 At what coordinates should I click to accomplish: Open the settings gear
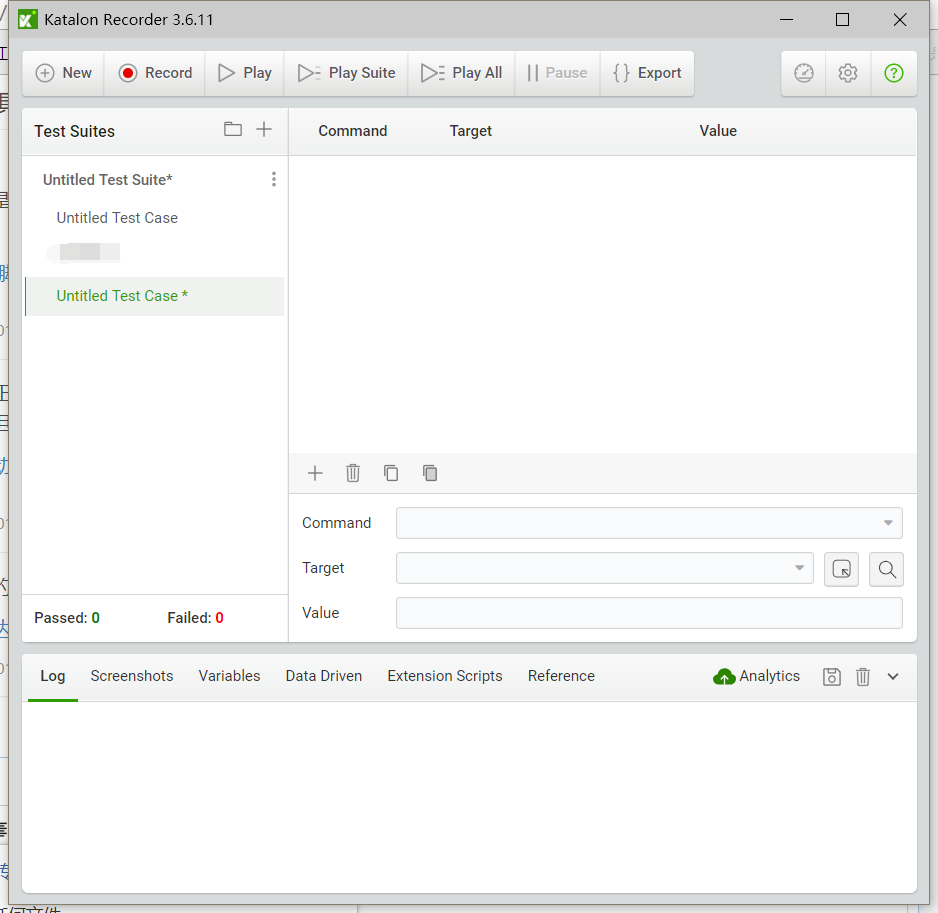point(848,73)
